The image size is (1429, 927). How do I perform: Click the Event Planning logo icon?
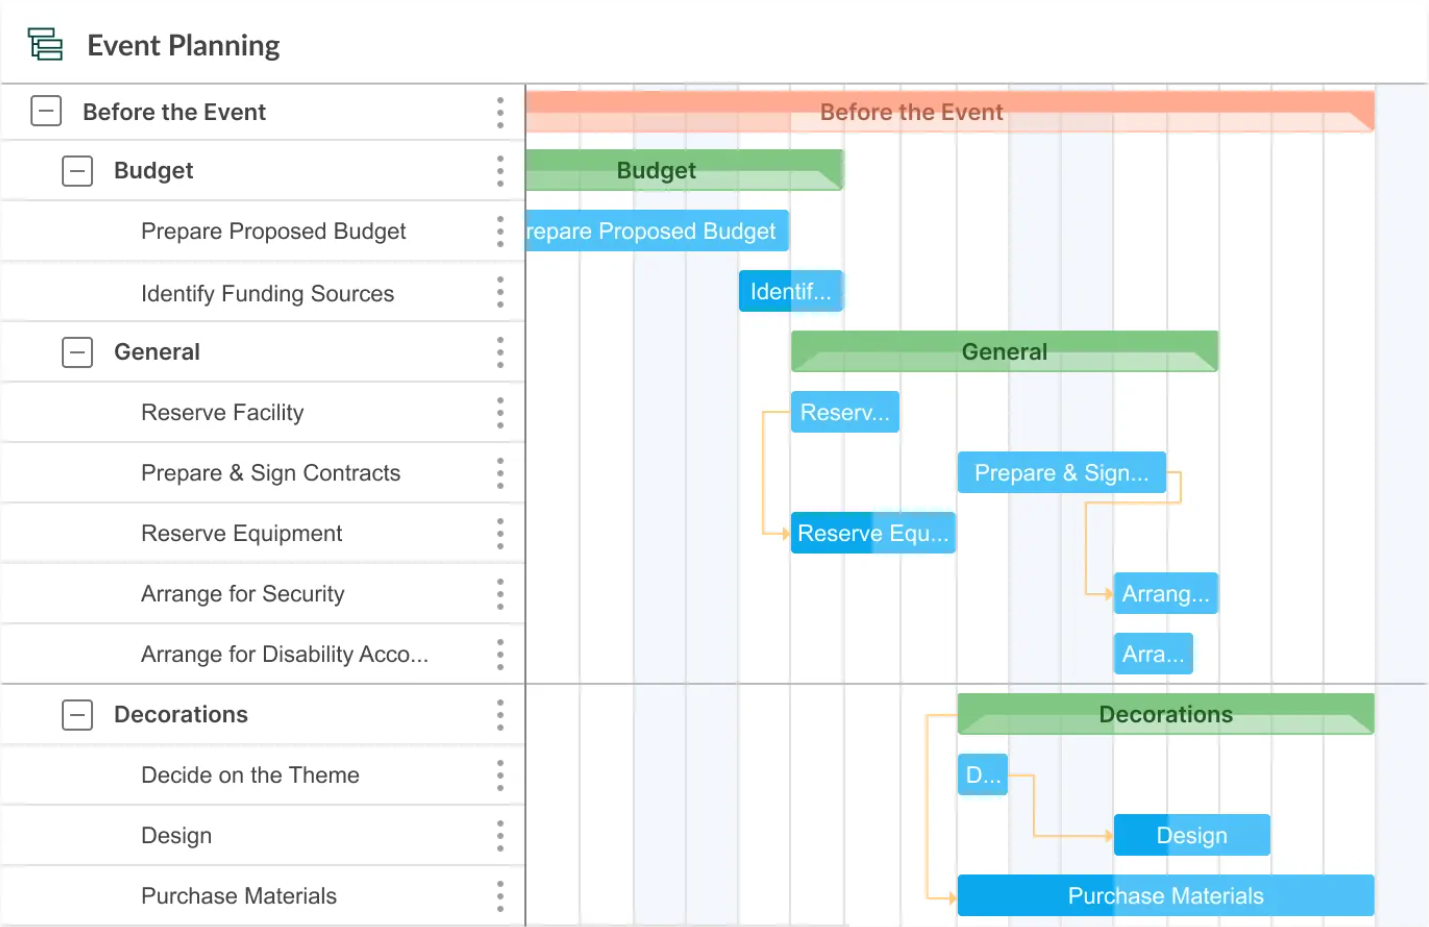tap(44, 44)
